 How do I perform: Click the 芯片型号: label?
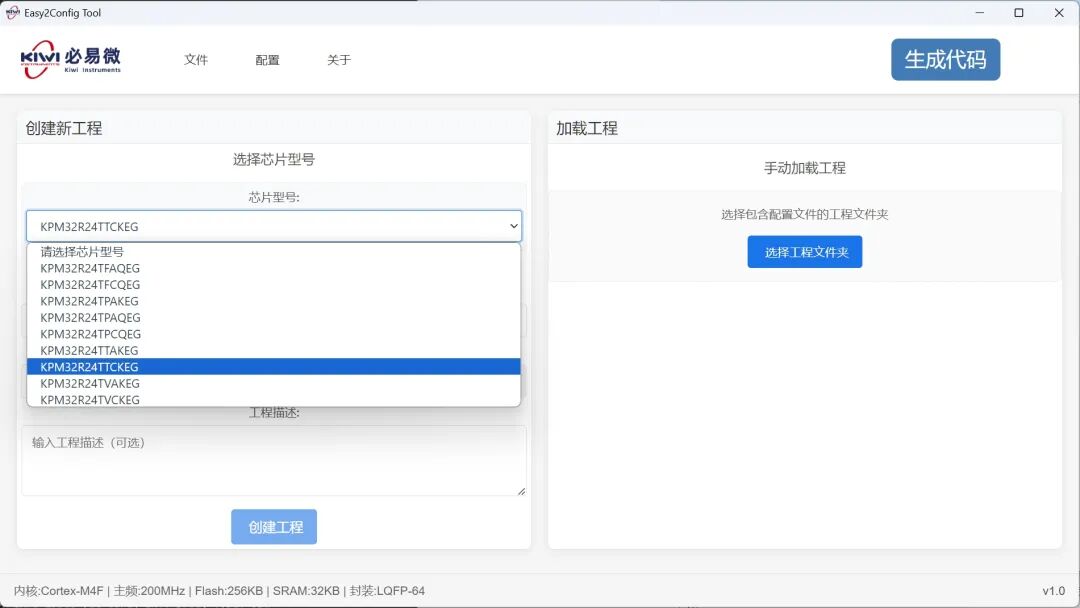point(273,197)
